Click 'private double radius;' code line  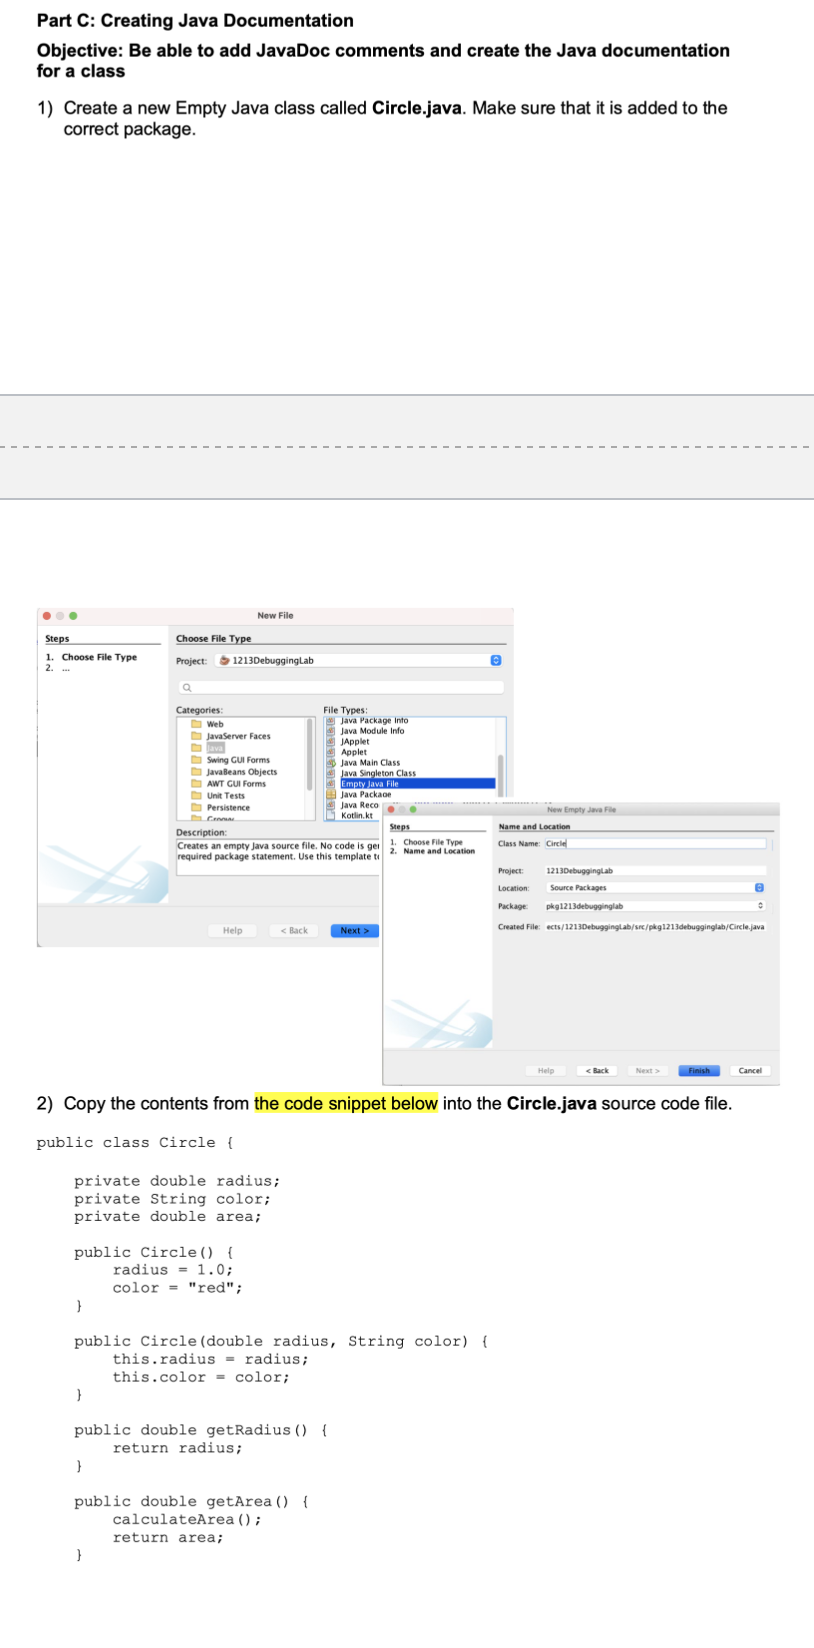click(x=177, y=1181)
